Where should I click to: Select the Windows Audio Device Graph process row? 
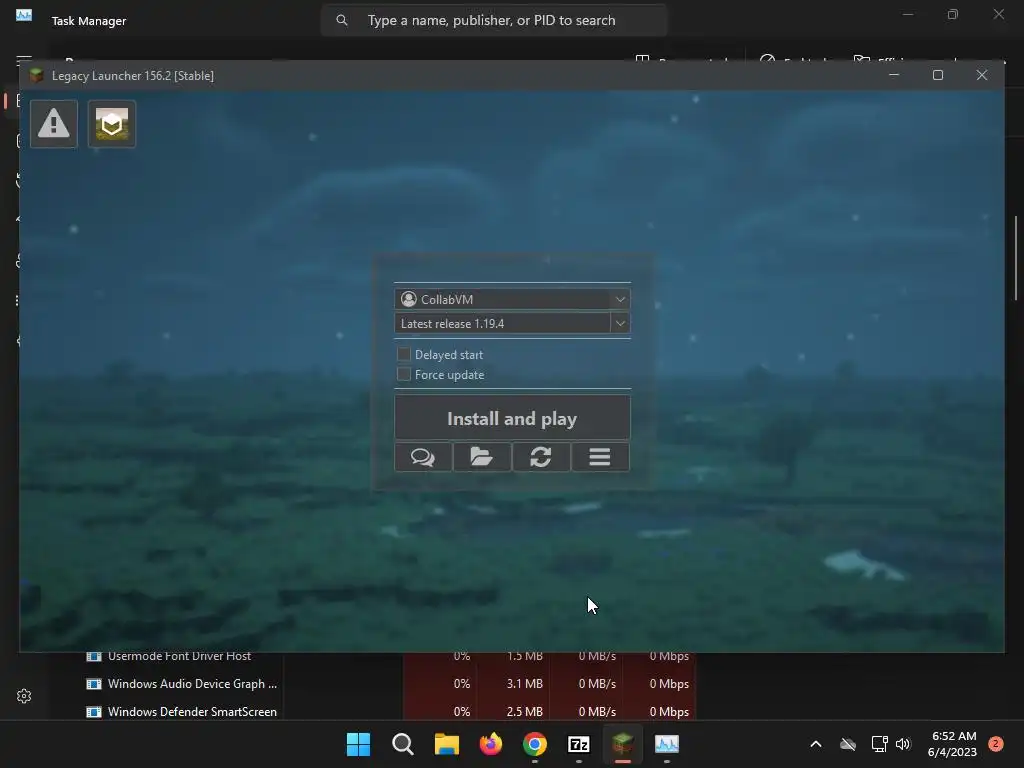pyautogui.click(x=391, y=684)
